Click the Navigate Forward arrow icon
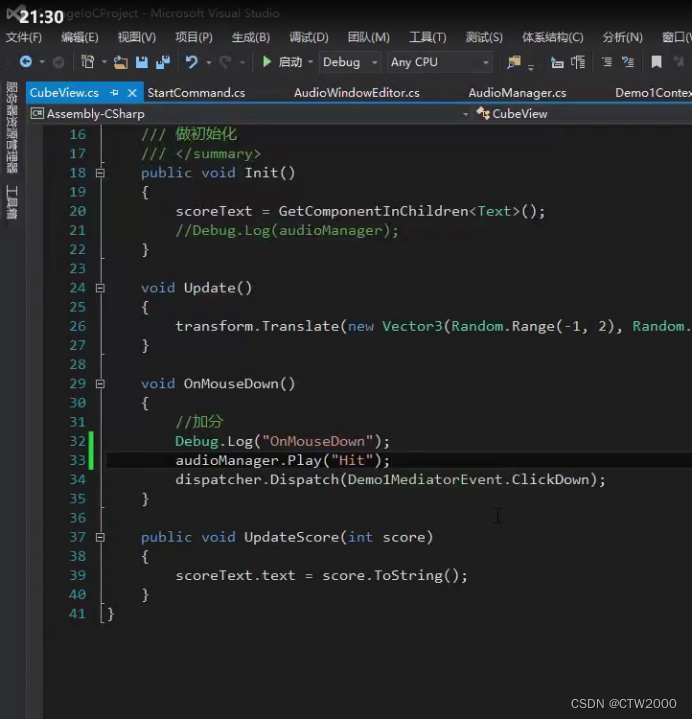693x719 pixels. [58, 62]
